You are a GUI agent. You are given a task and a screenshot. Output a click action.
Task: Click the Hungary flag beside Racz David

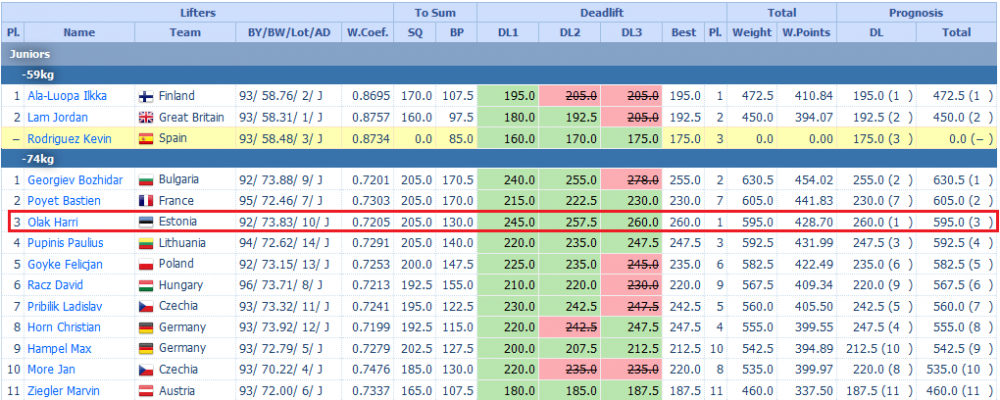click(x=146, y=285)
